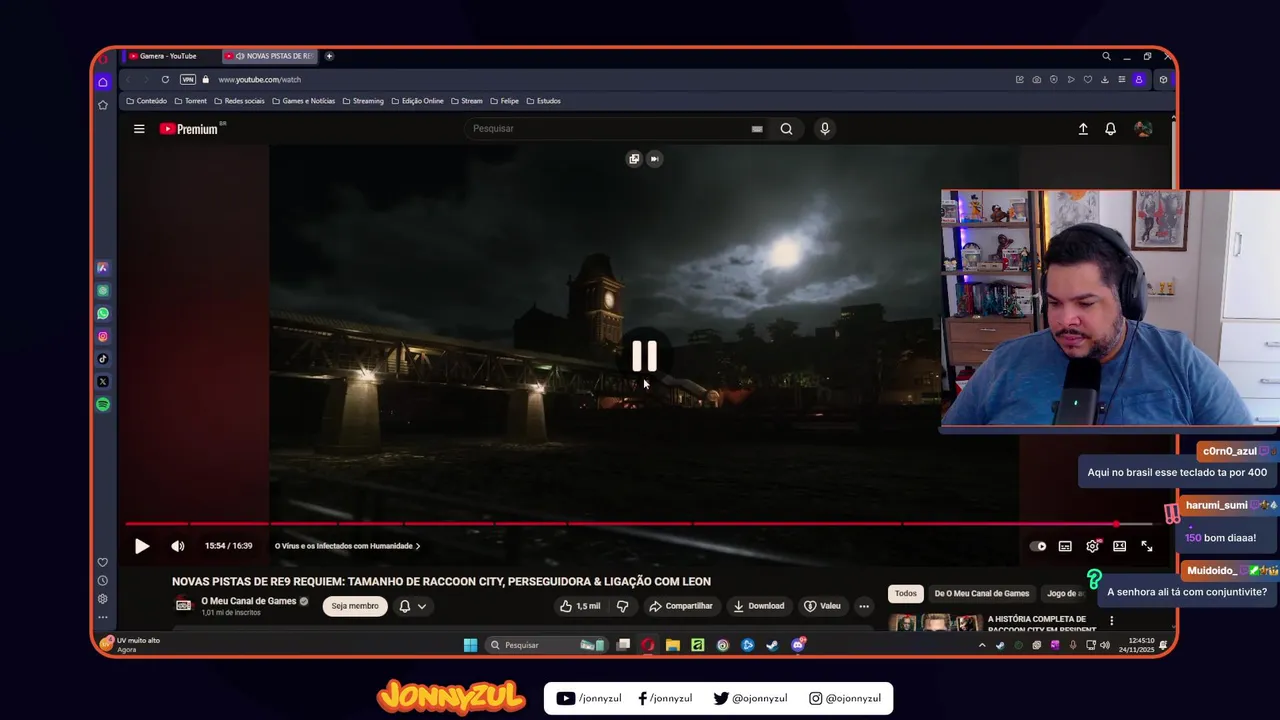Mute the video with the speaker icon

[178, 546]
